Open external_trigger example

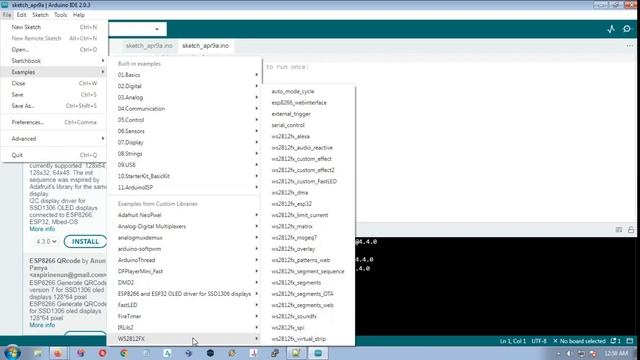click(308, 114)
